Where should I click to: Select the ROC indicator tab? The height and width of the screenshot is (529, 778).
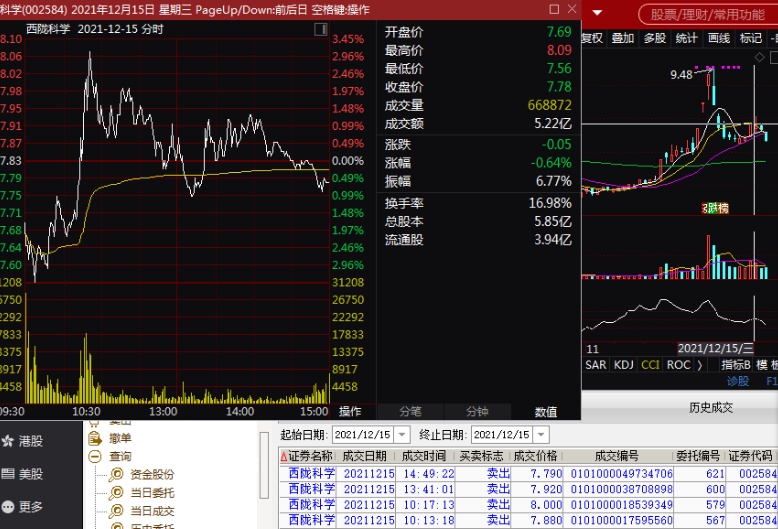[x=678, y=365]
